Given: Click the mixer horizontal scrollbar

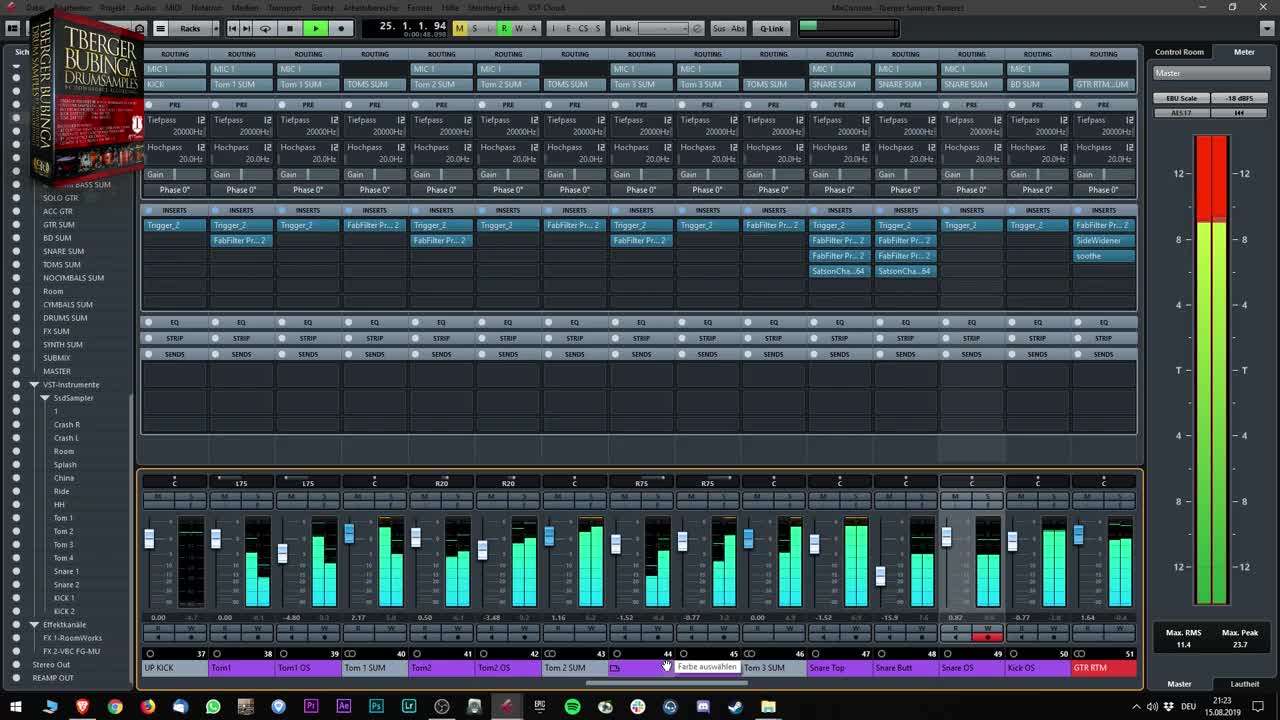Looking at the screenshot, I should (x=667, y=683).
